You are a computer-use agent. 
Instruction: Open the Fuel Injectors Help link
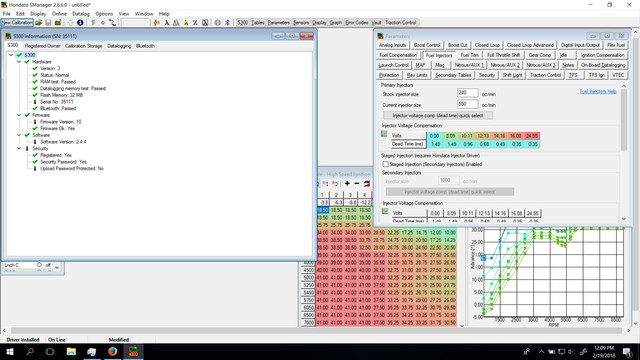(x=598, y=91)
